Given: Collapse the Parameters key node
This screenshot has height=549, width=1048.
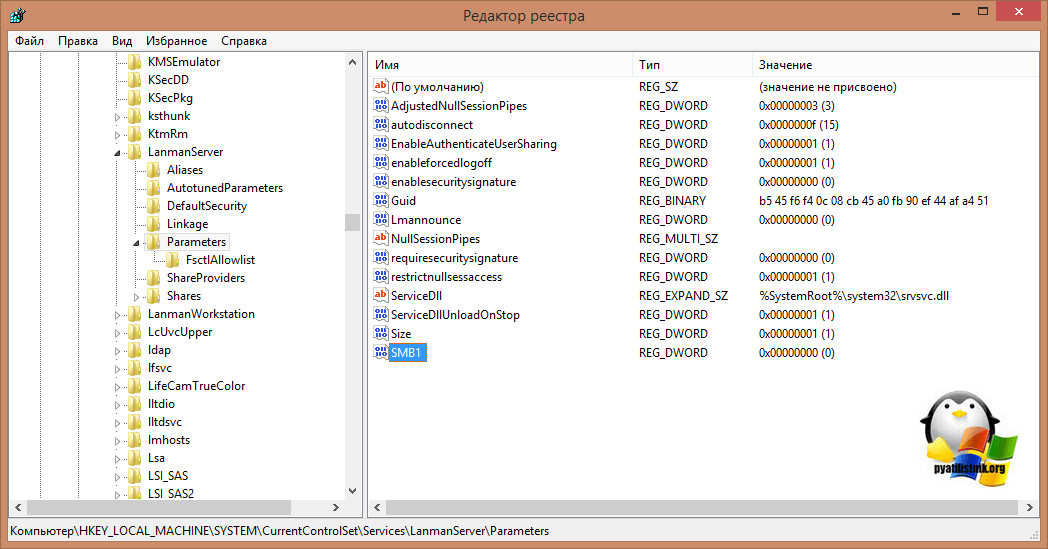Looking at the screenshot, I should click(x=137, y=243).
